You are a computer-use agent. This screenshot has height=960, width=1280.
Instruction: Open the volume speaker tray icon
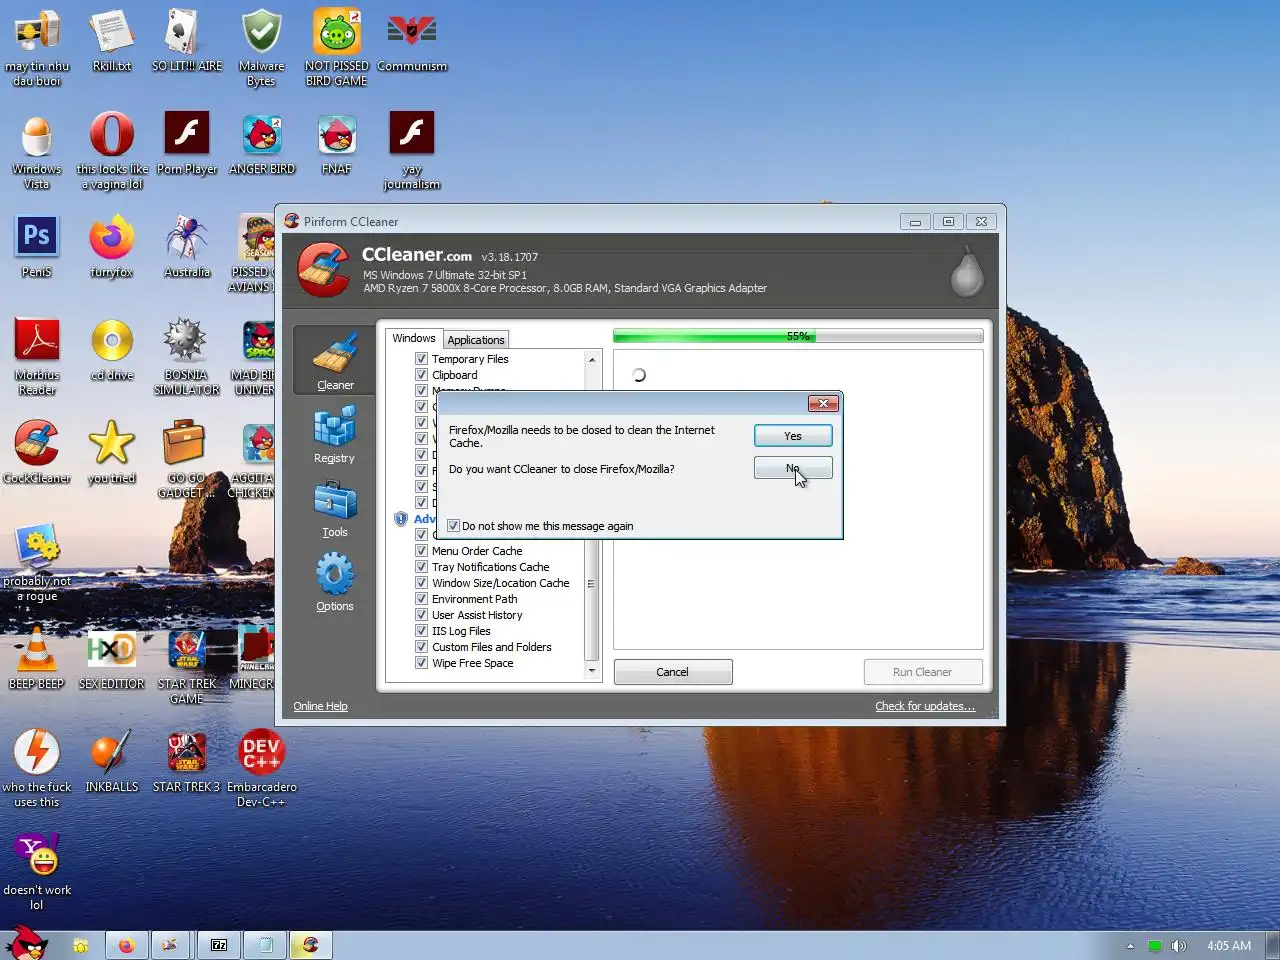(x=1179, y=946)
